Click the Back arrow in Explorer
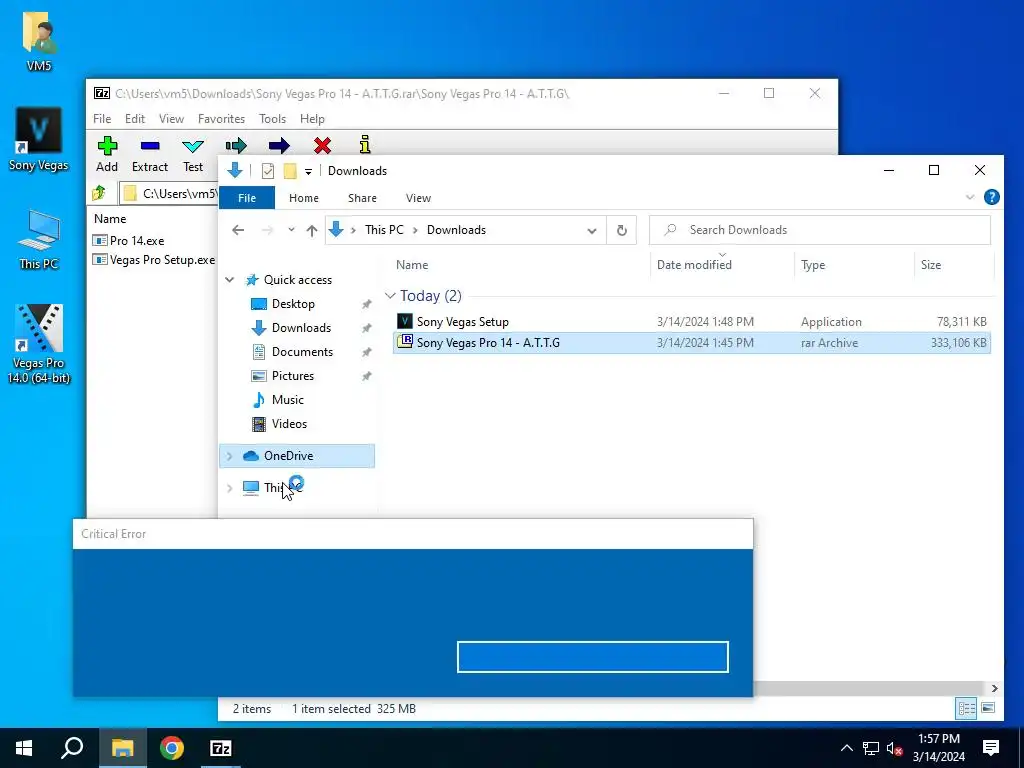The width and height of the screenshot is (1024, 768). (x=238, y=230)
